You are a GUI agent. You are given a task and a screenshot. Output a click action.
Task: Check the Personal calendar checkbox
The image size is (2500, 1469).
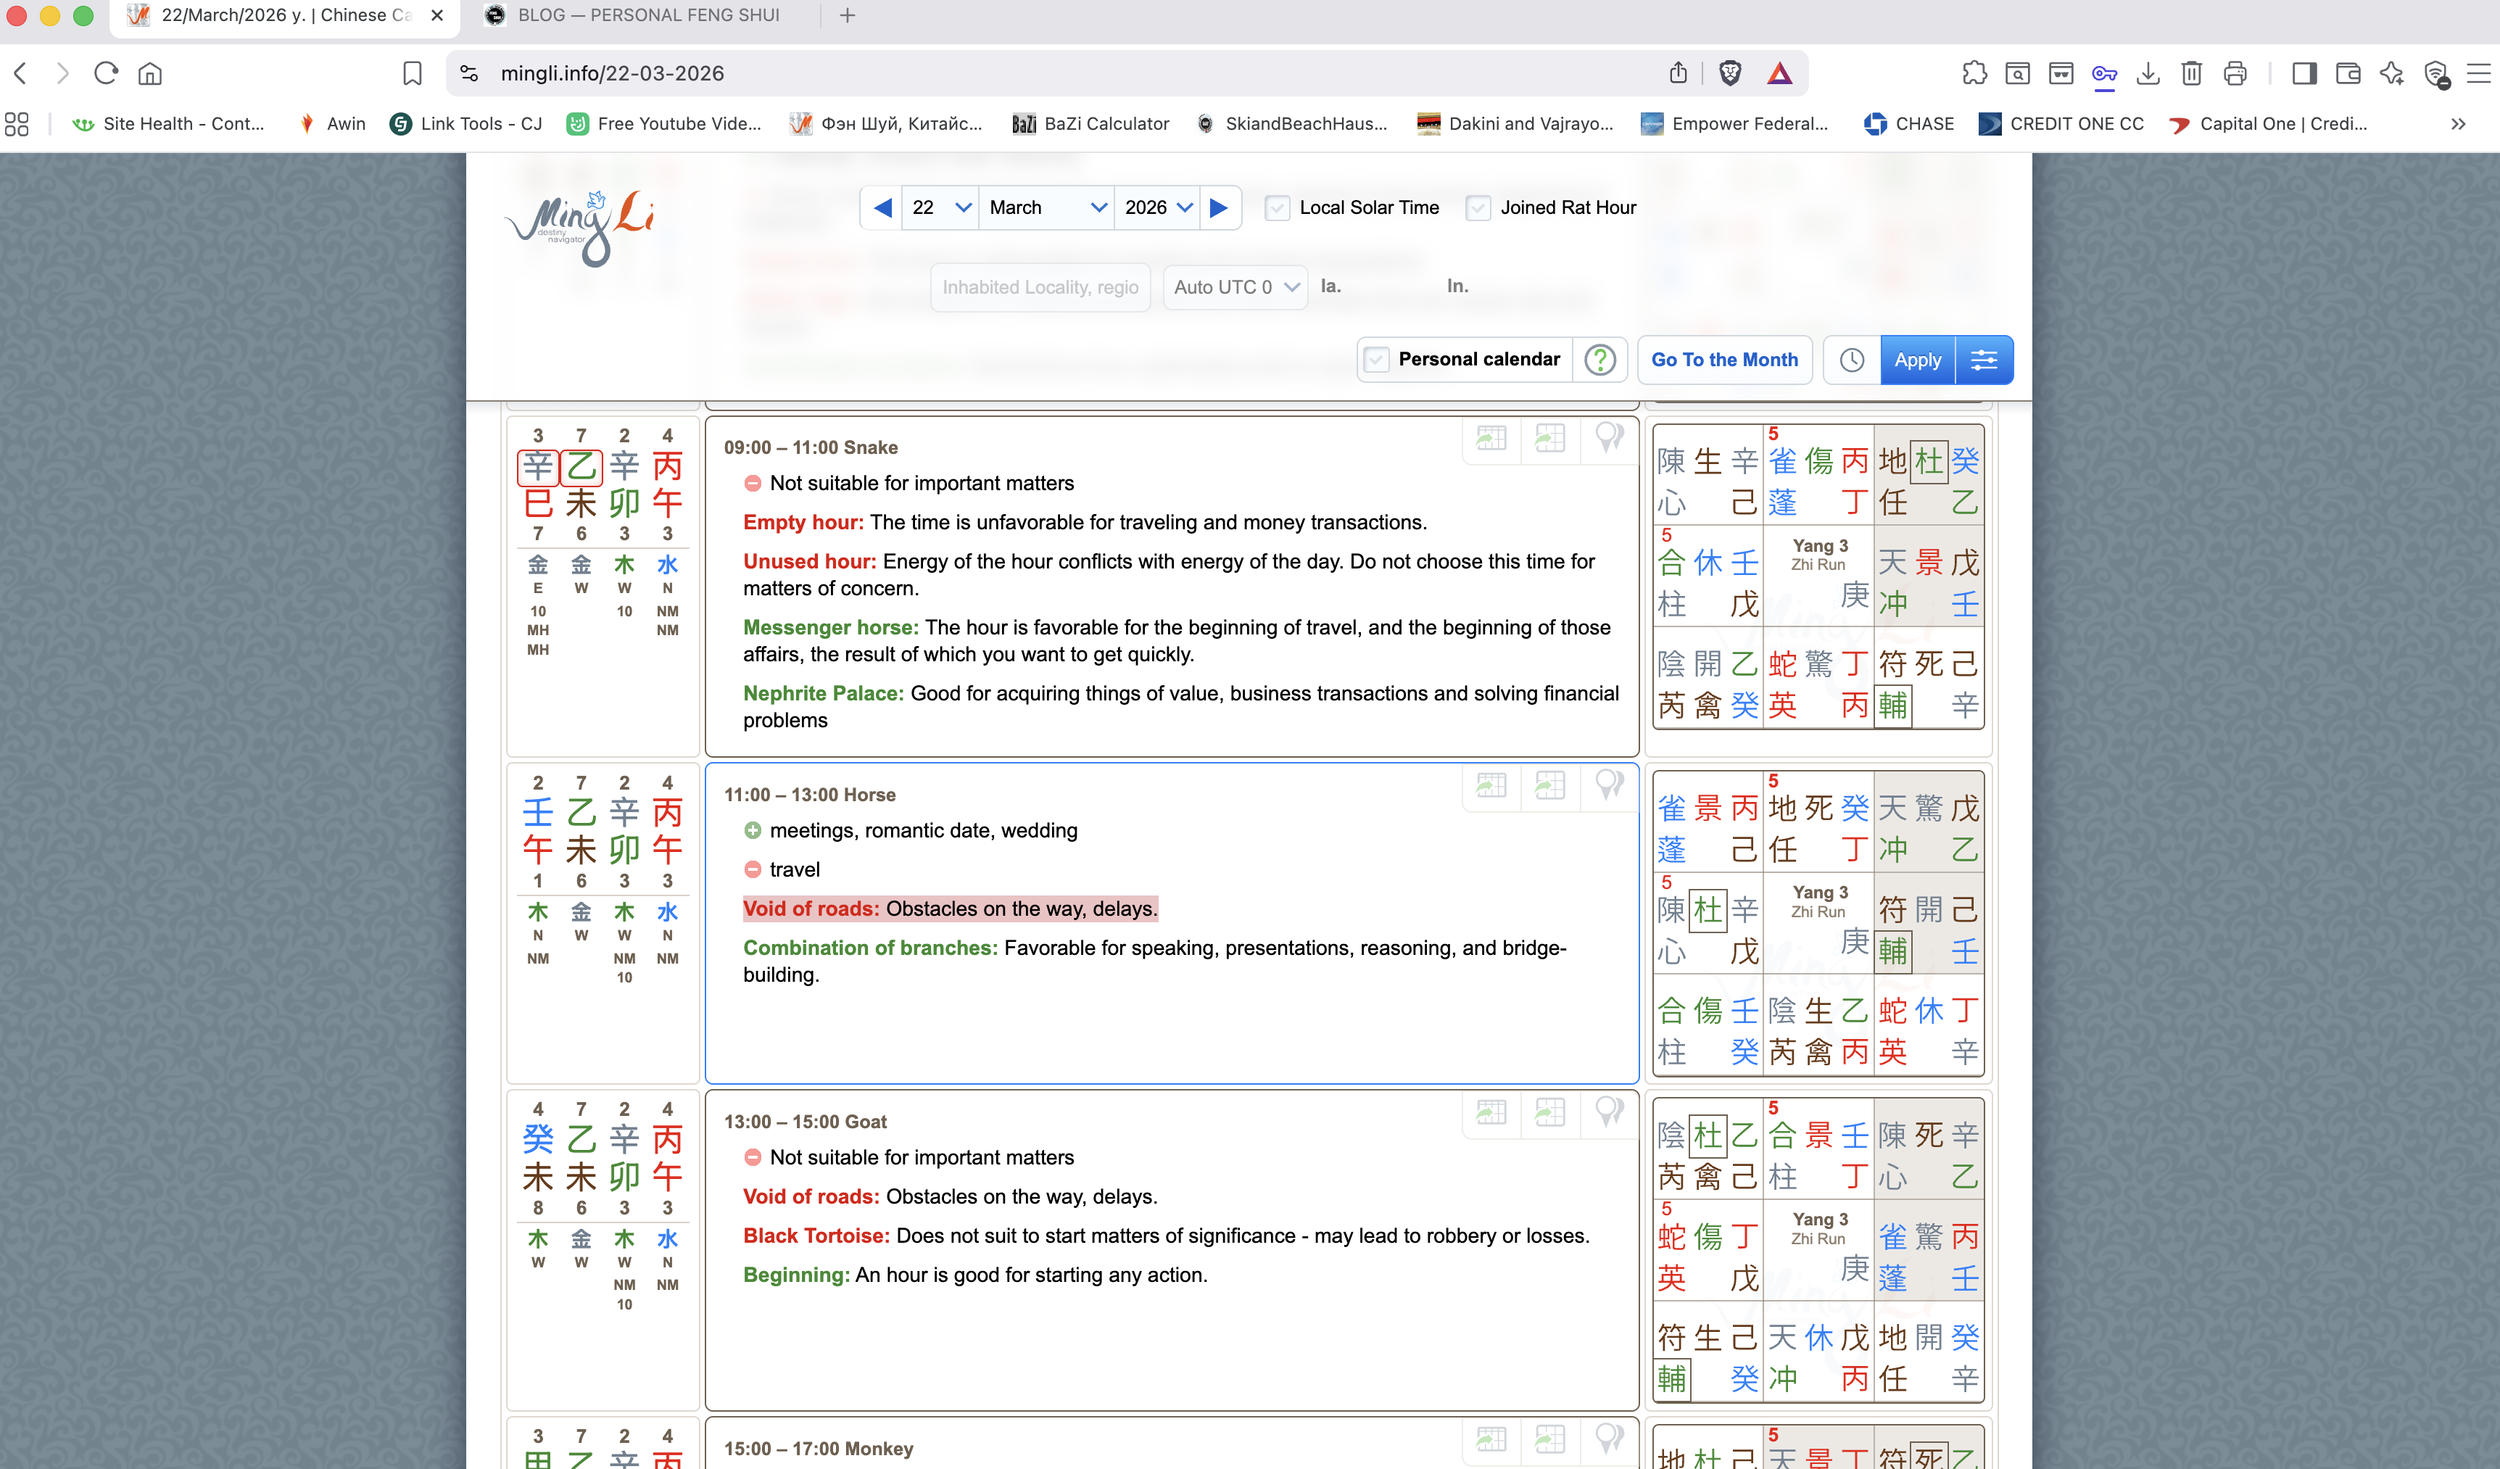(1377, 360)
